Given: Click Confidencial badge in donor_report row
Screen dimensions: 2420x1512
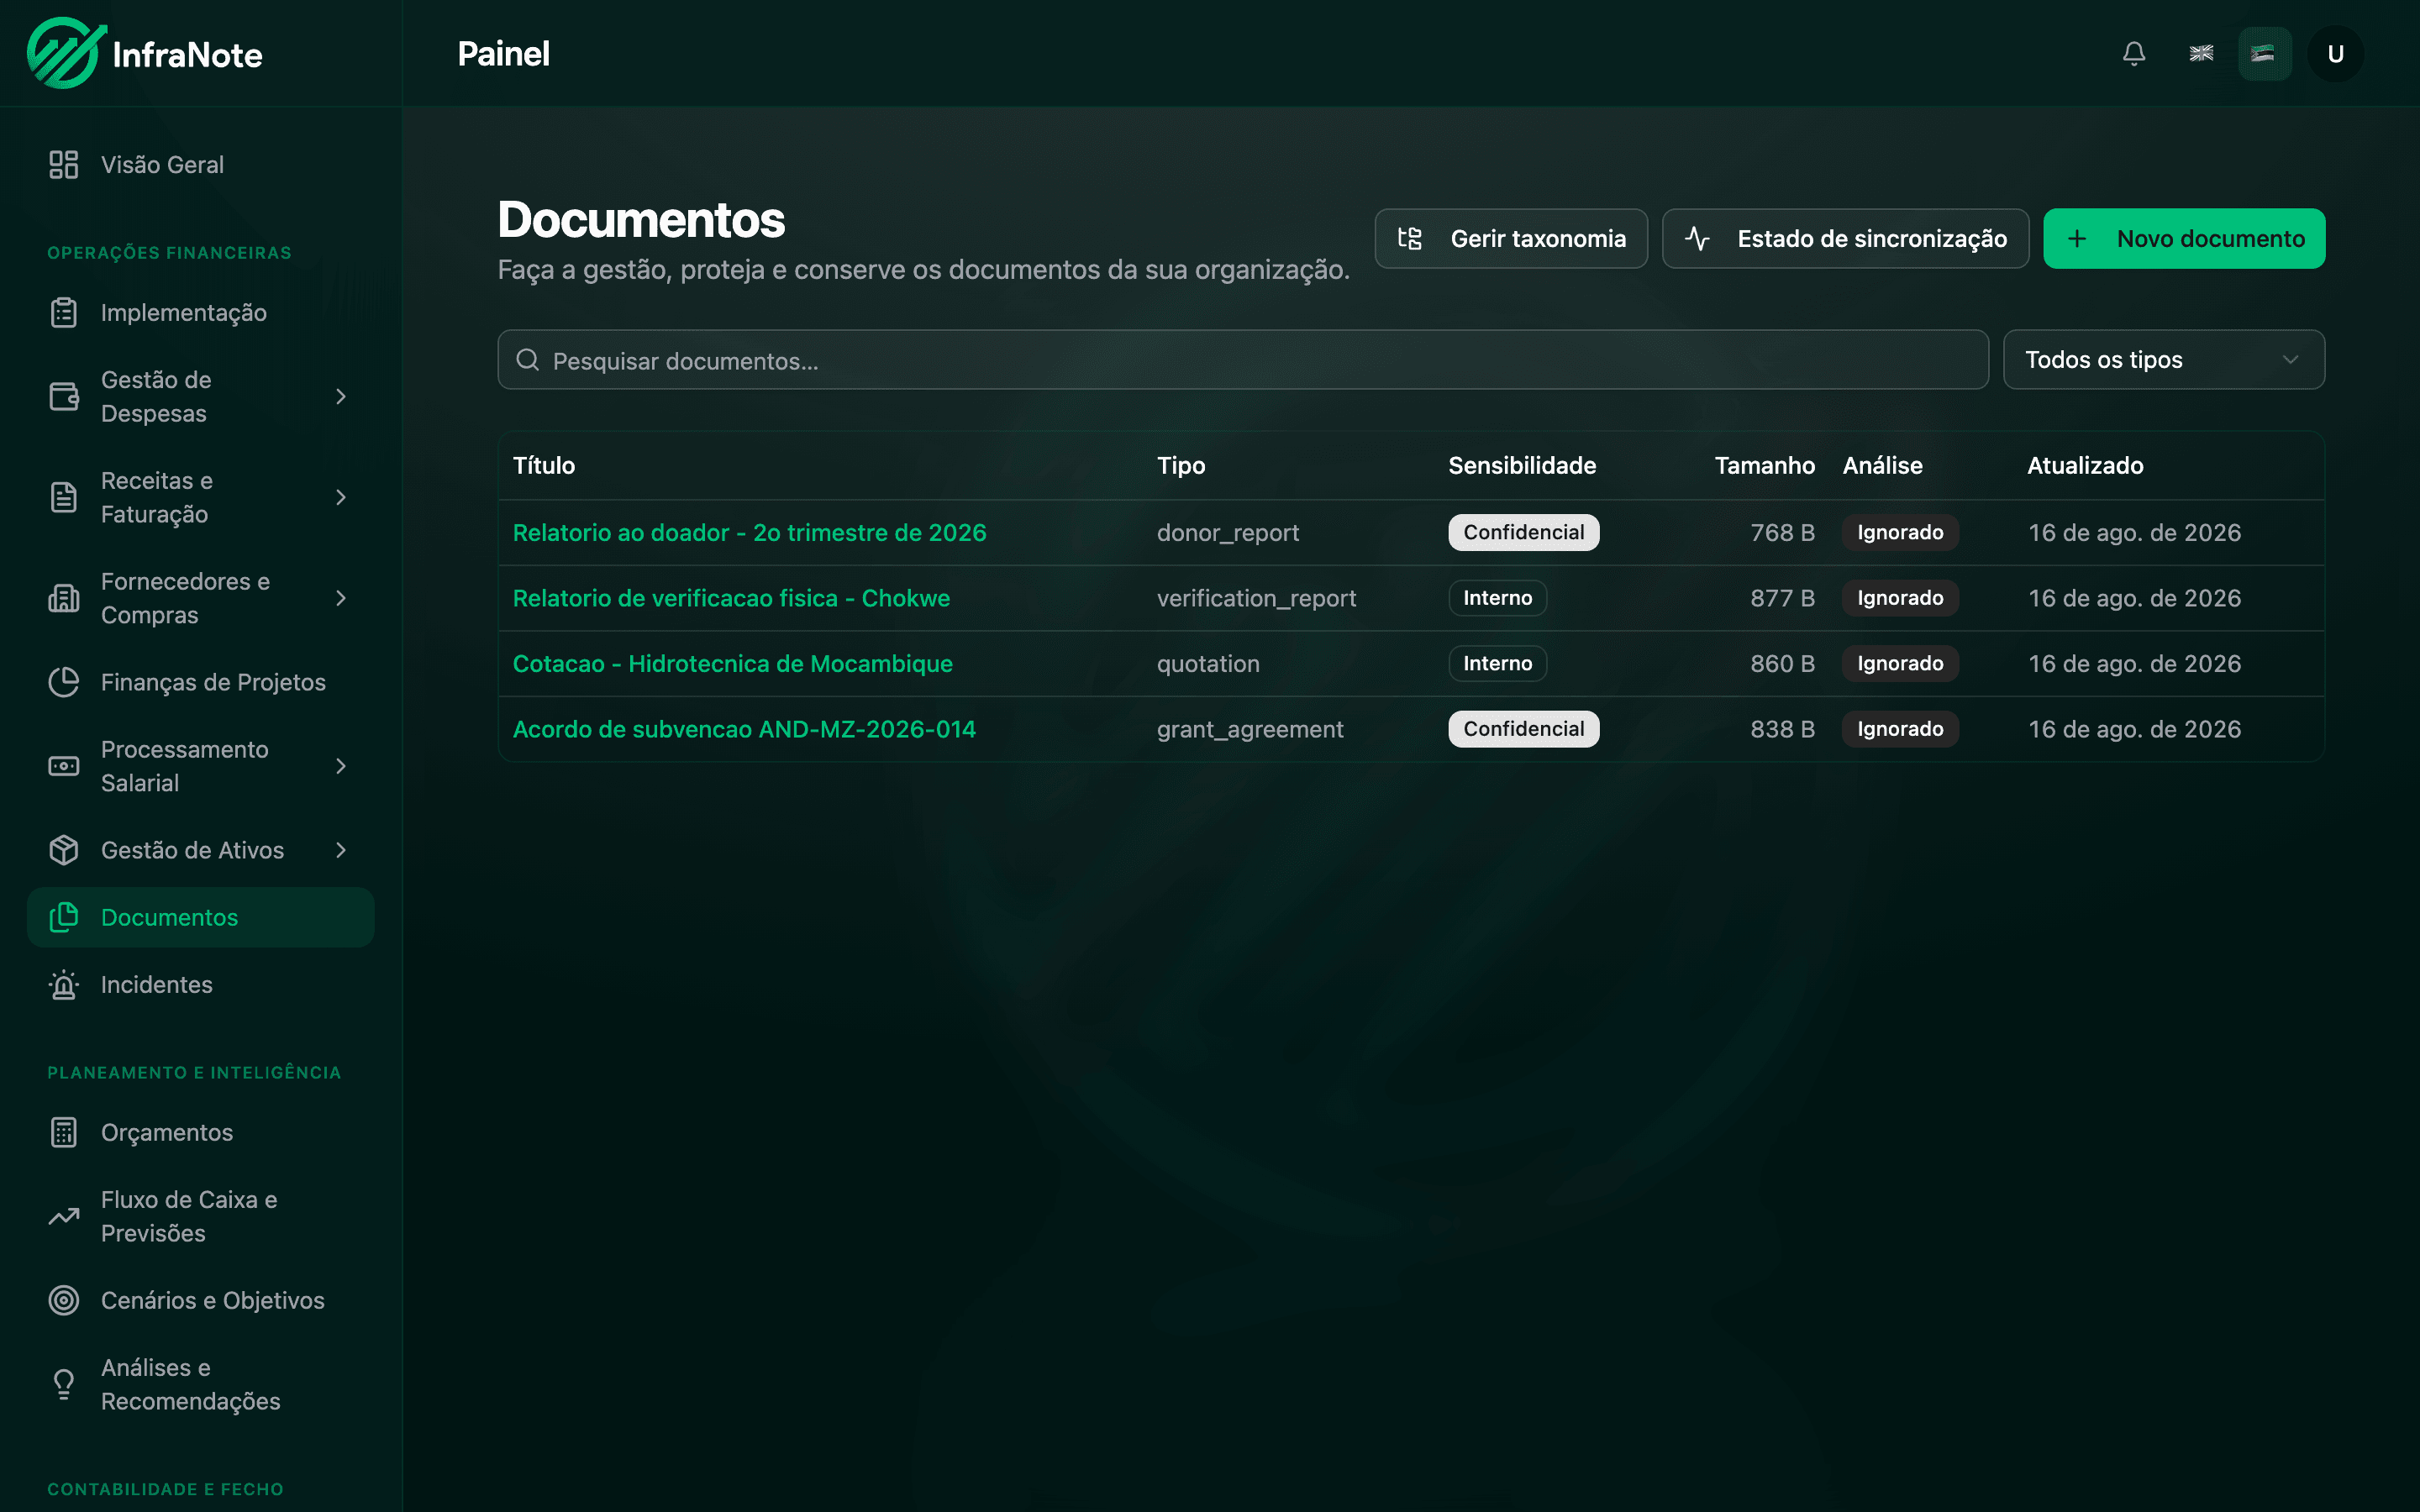Looking at the screenshot, I should tap(1524, 532).
